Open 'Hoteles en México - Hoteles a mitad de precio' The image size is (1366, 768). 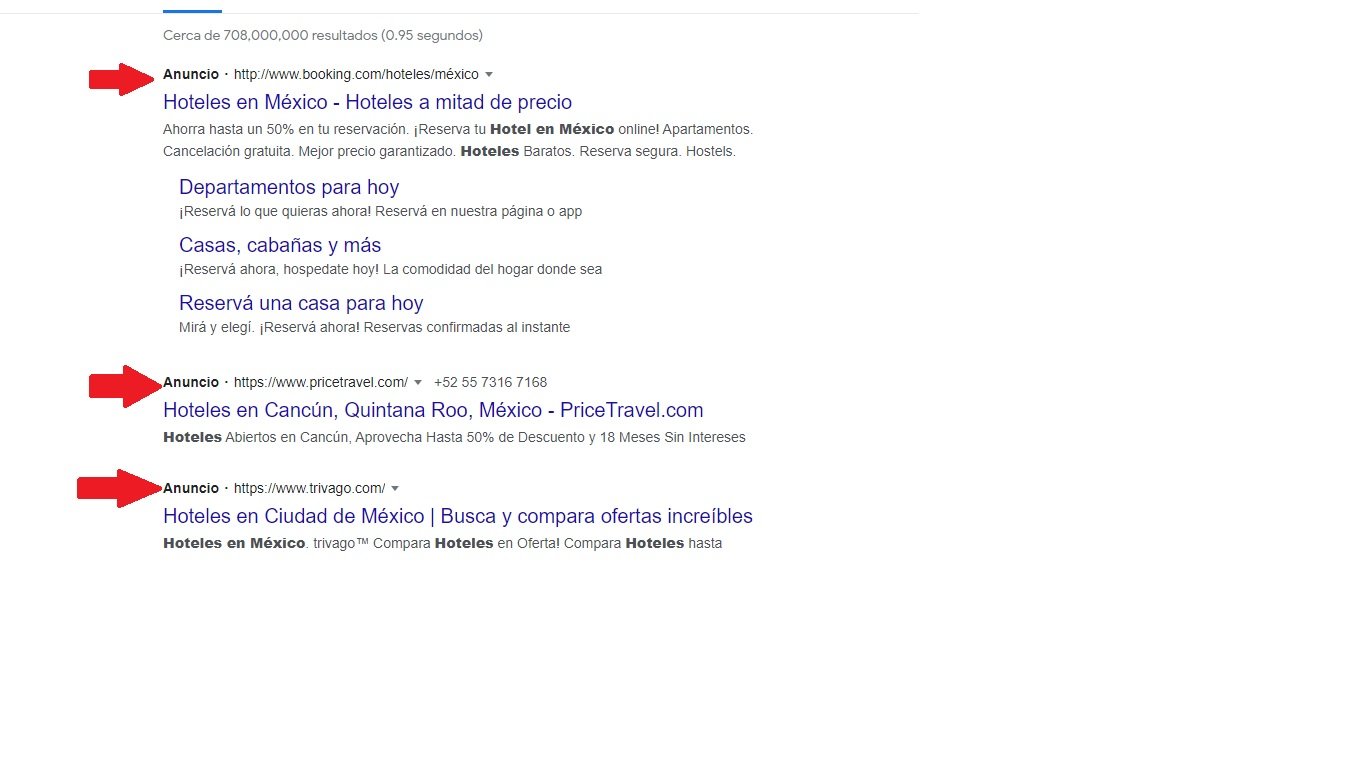tap(367, 102)
